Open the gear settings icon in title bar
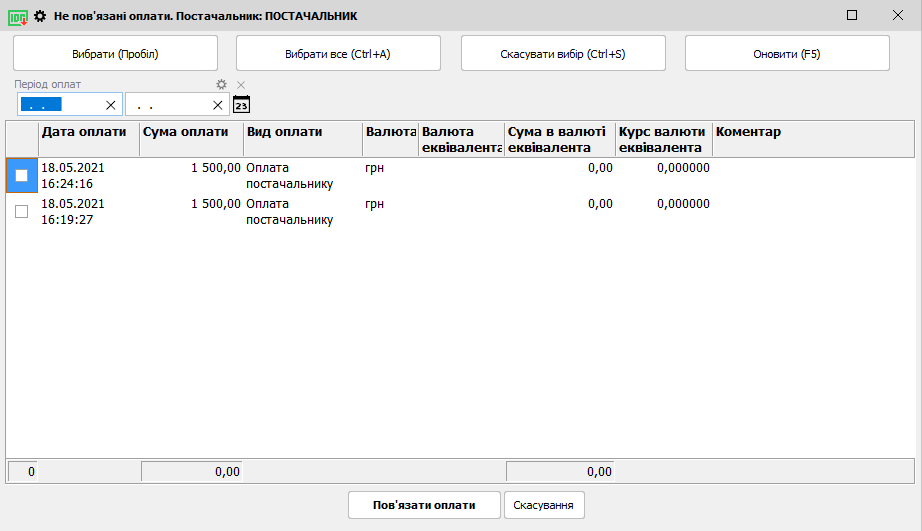Viewport: 922px width, 531px height. pyautogui.click(x=40, y=16)
